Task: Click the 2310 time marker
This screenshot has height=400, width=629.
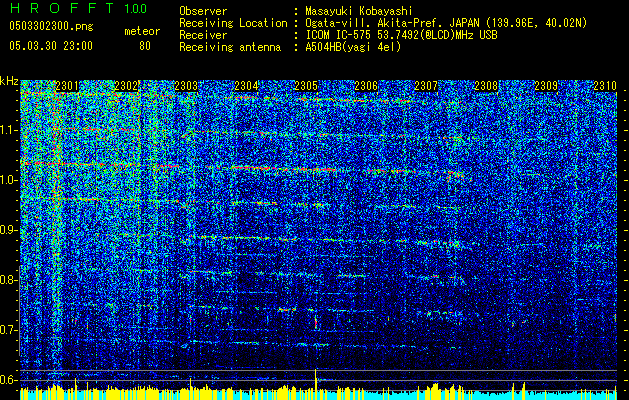Action: pos(605,86)
